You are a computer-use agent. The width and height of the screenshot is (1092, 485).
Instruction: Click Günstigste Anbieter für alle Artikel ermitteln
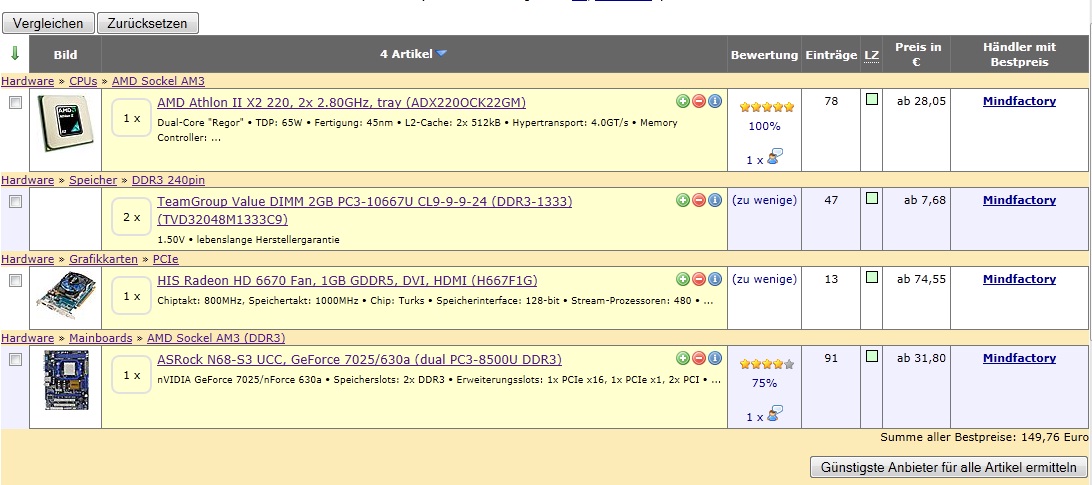pyautogui.click(x=949, y=467)
